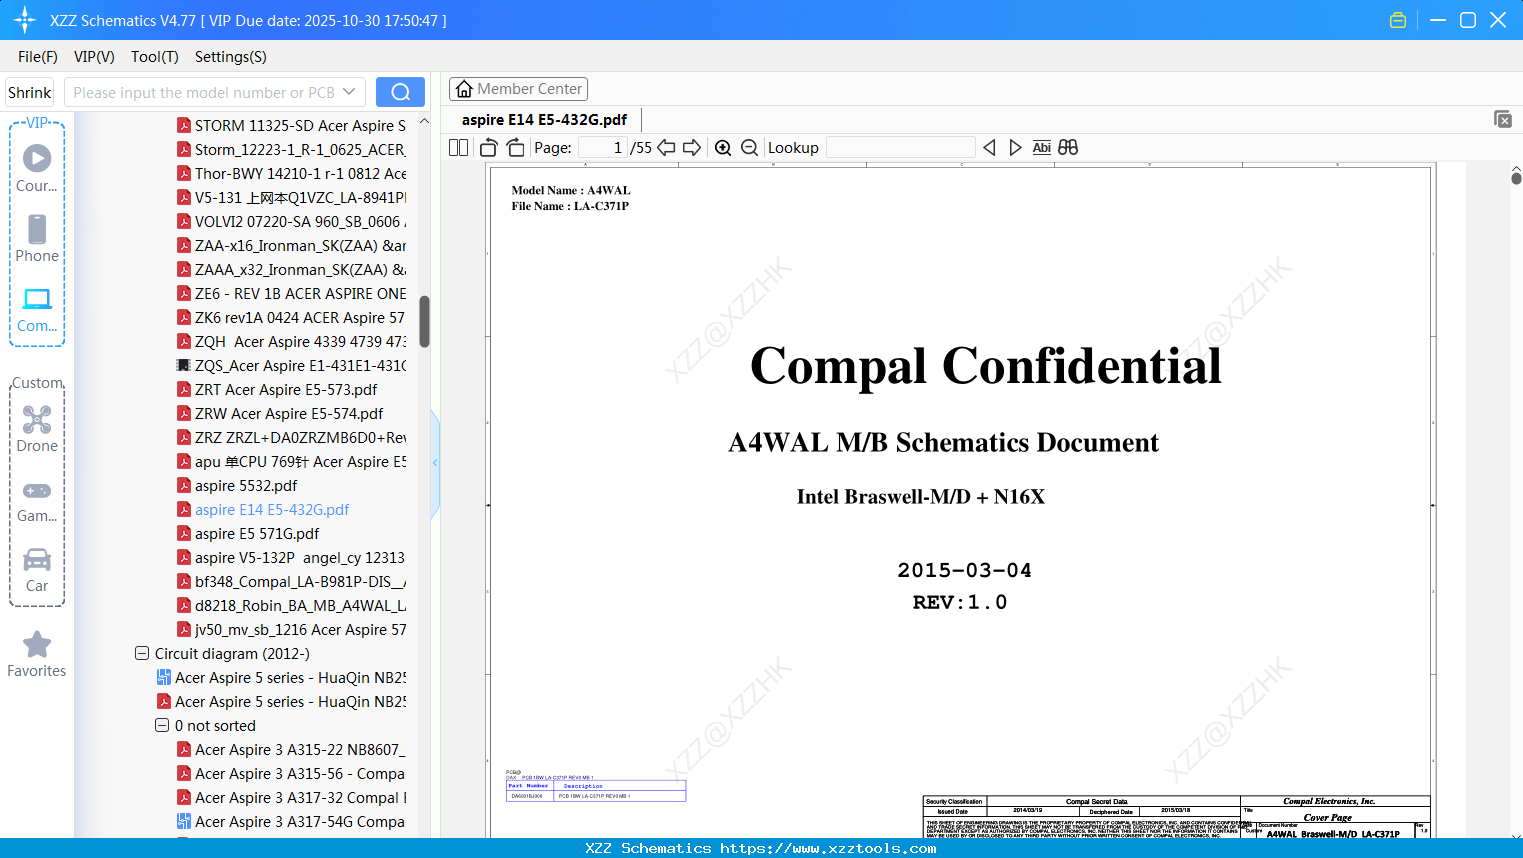Viewport: 1523px width, 858px height.
Task: Open ZRT Acer Aspire E5-573.pdf
Action: click(277, 390)
